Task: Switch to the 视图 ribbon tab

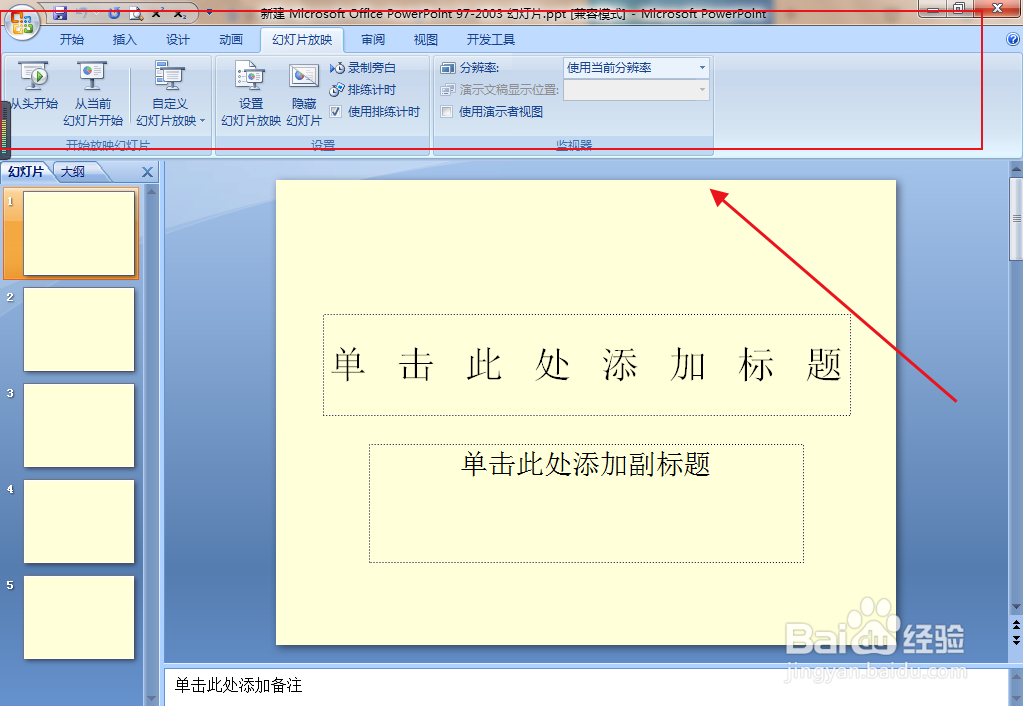Action: [x=424, y=39]
